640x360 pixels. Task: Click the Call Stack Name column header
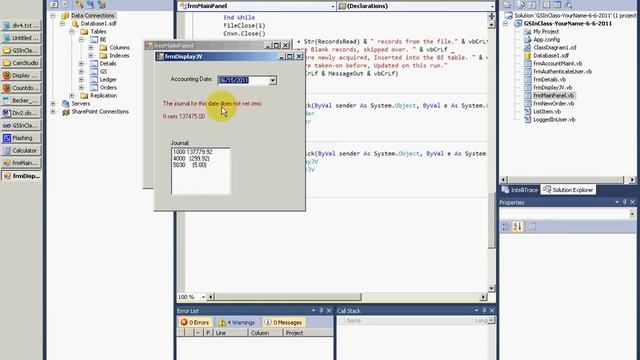coord(408,321)
